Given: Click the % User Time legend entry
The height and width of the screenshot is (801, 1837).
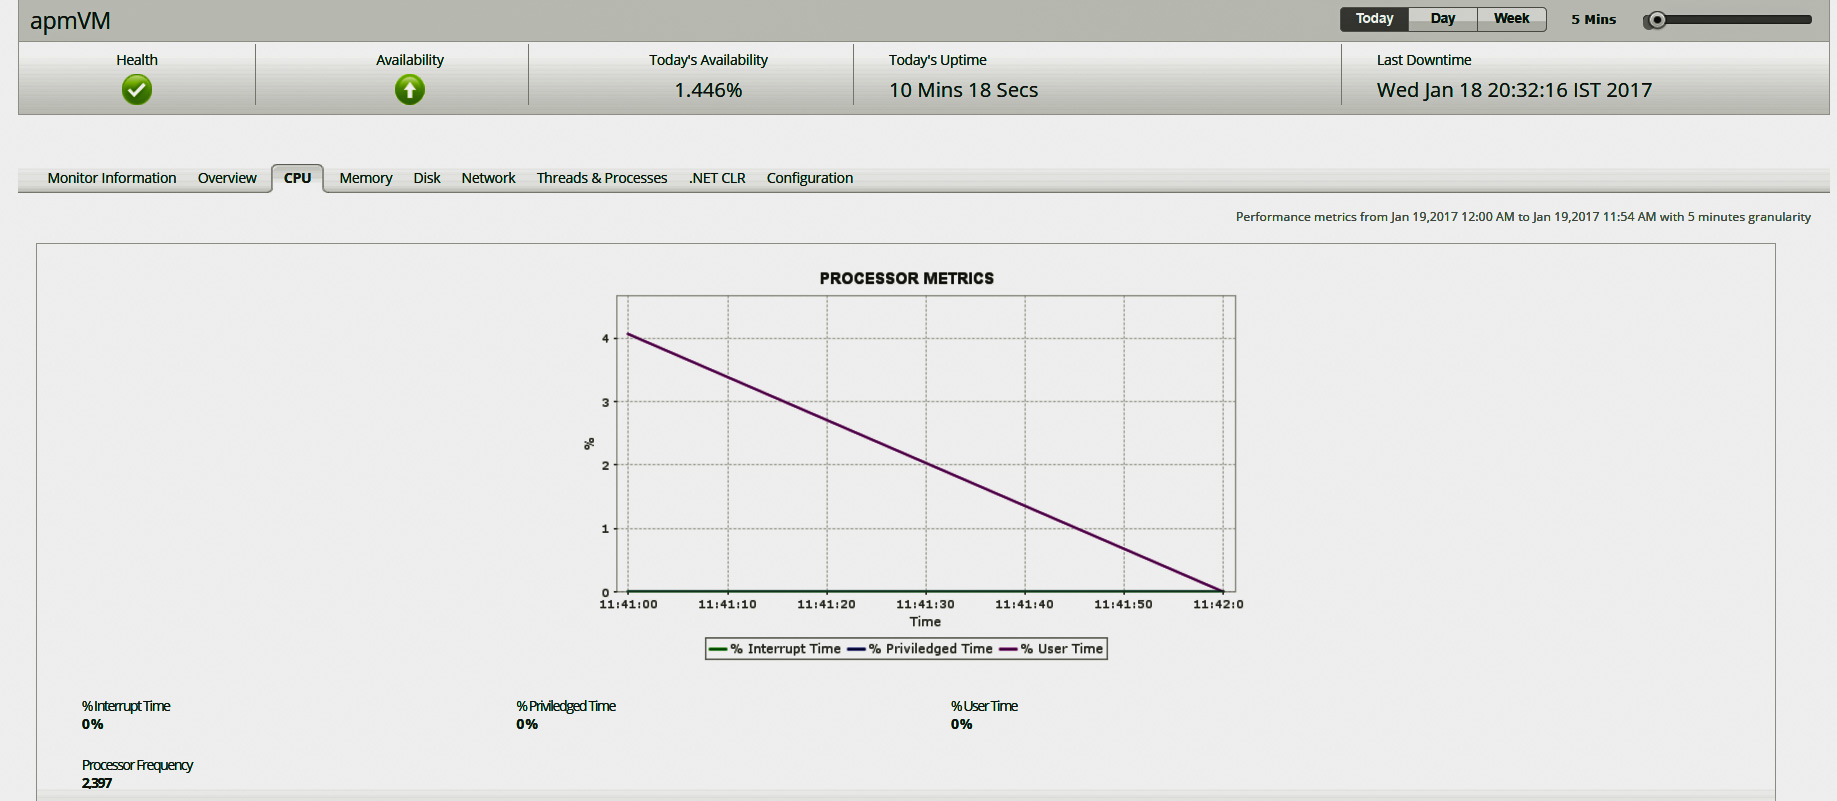Looking at the screenshot, I should tap(1052, 649).
